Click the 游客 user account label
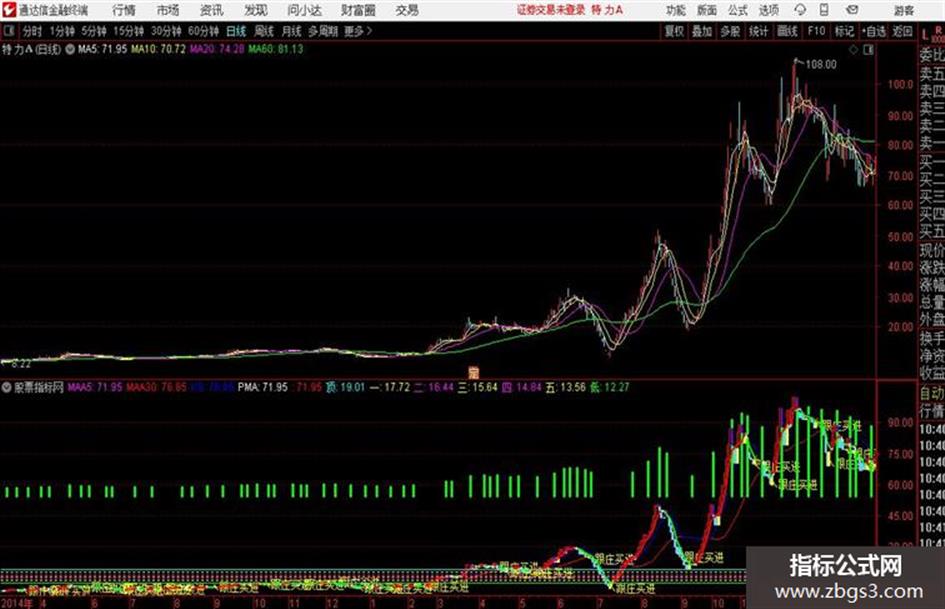The width and height of the screenshot is (945, 609). tap(904, 10)
